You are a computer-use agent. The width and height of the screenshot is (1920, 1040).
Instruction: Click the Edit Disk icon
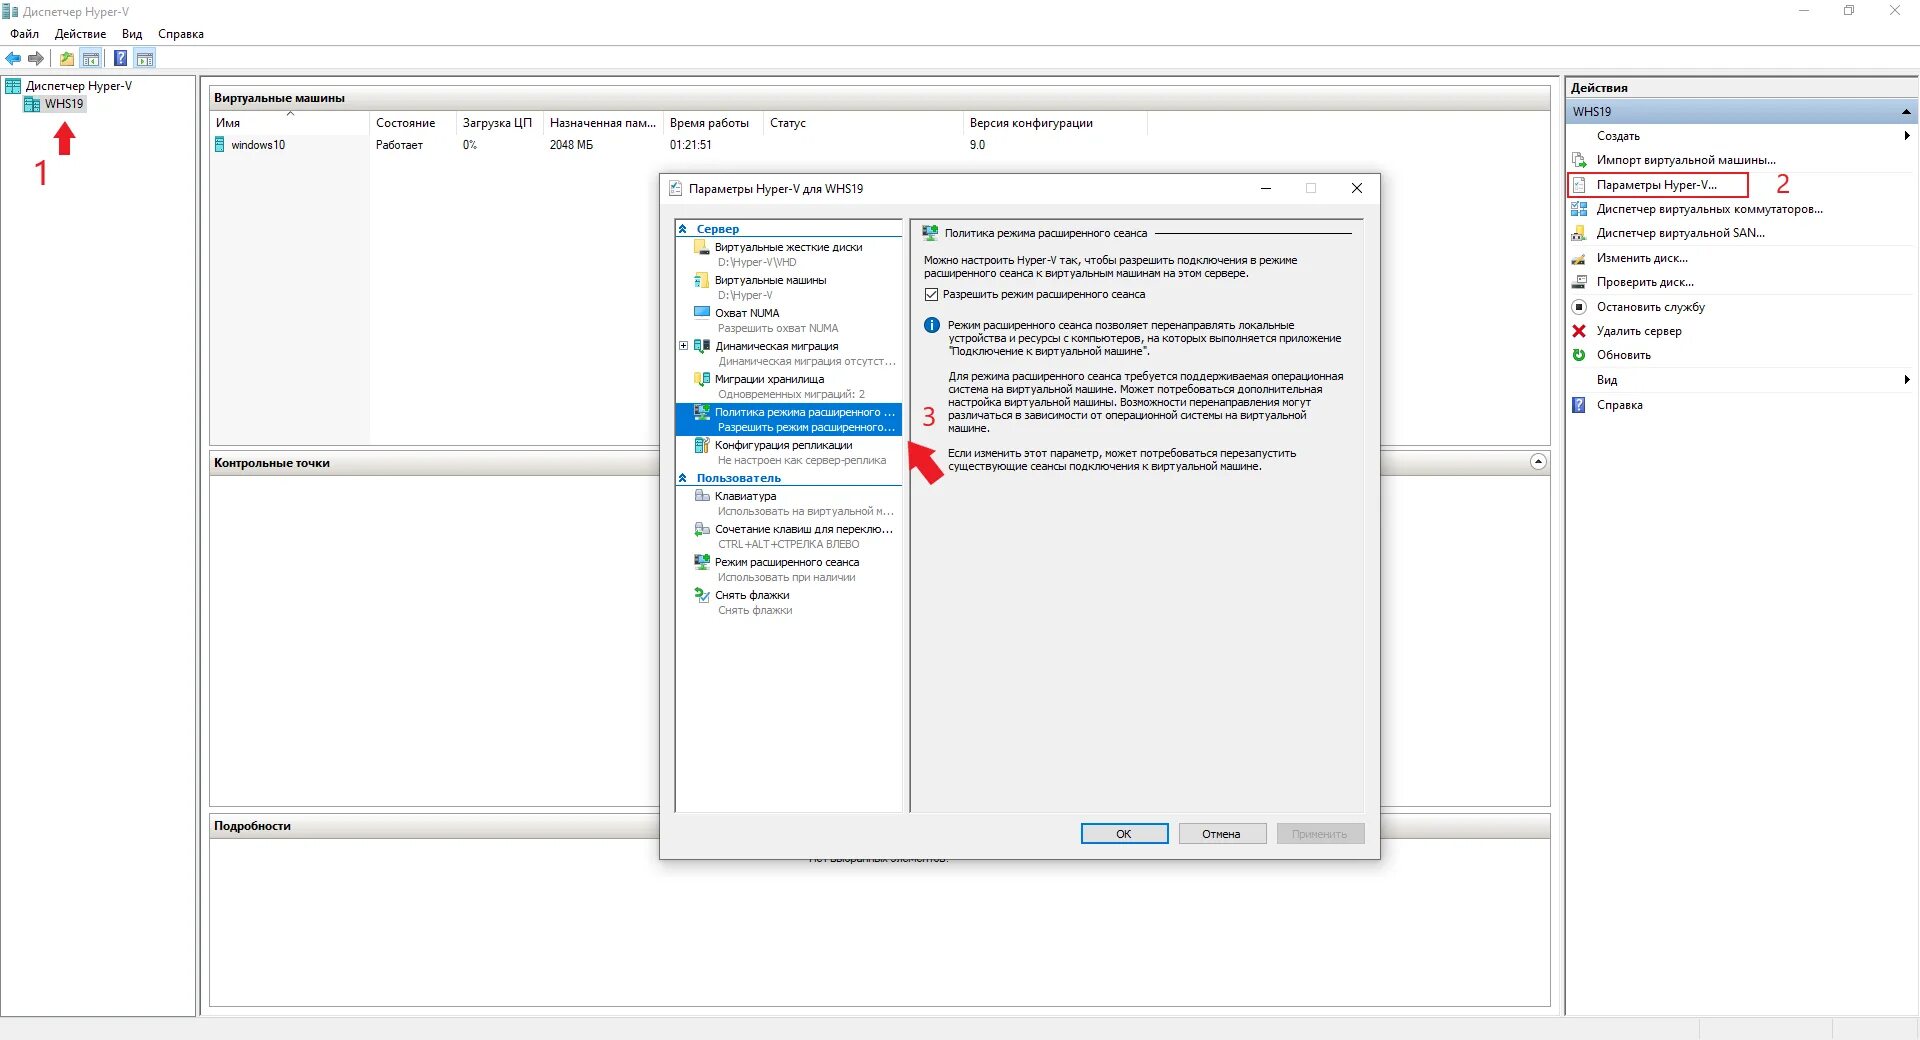coord(1579,258)
